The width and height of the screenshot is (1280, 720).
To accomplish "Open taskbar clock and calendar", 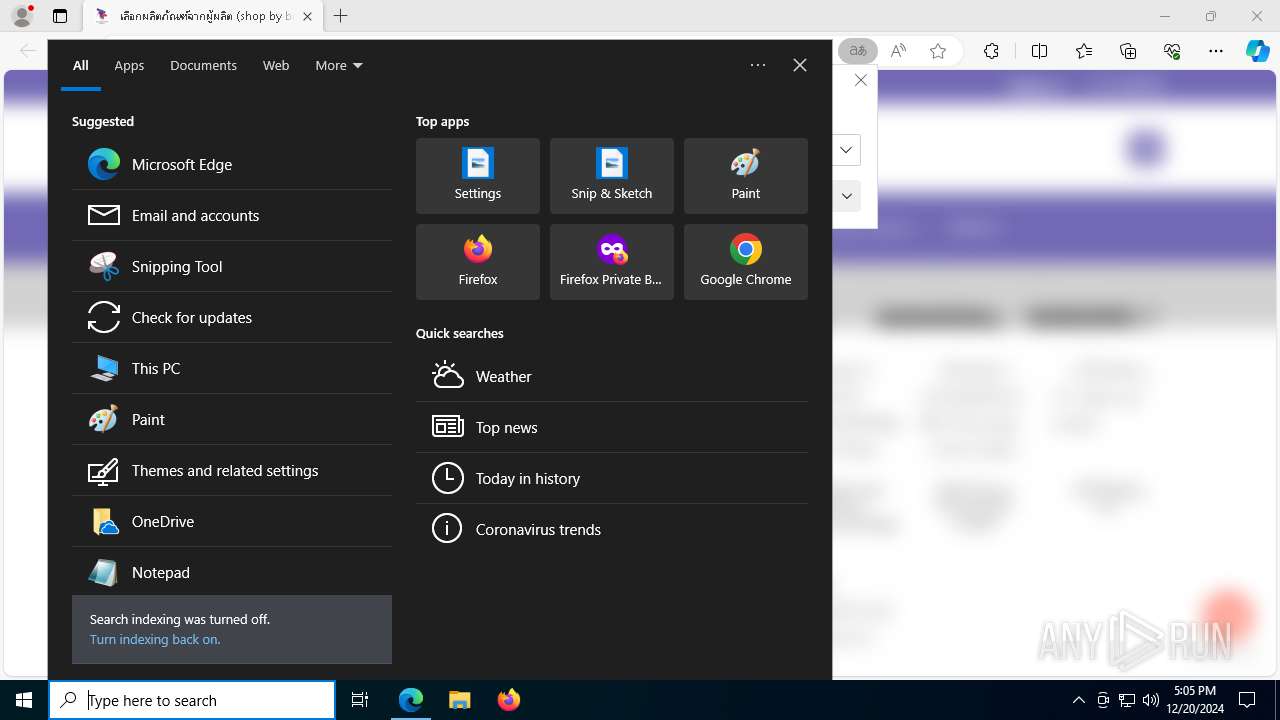I will point(1195,700).
